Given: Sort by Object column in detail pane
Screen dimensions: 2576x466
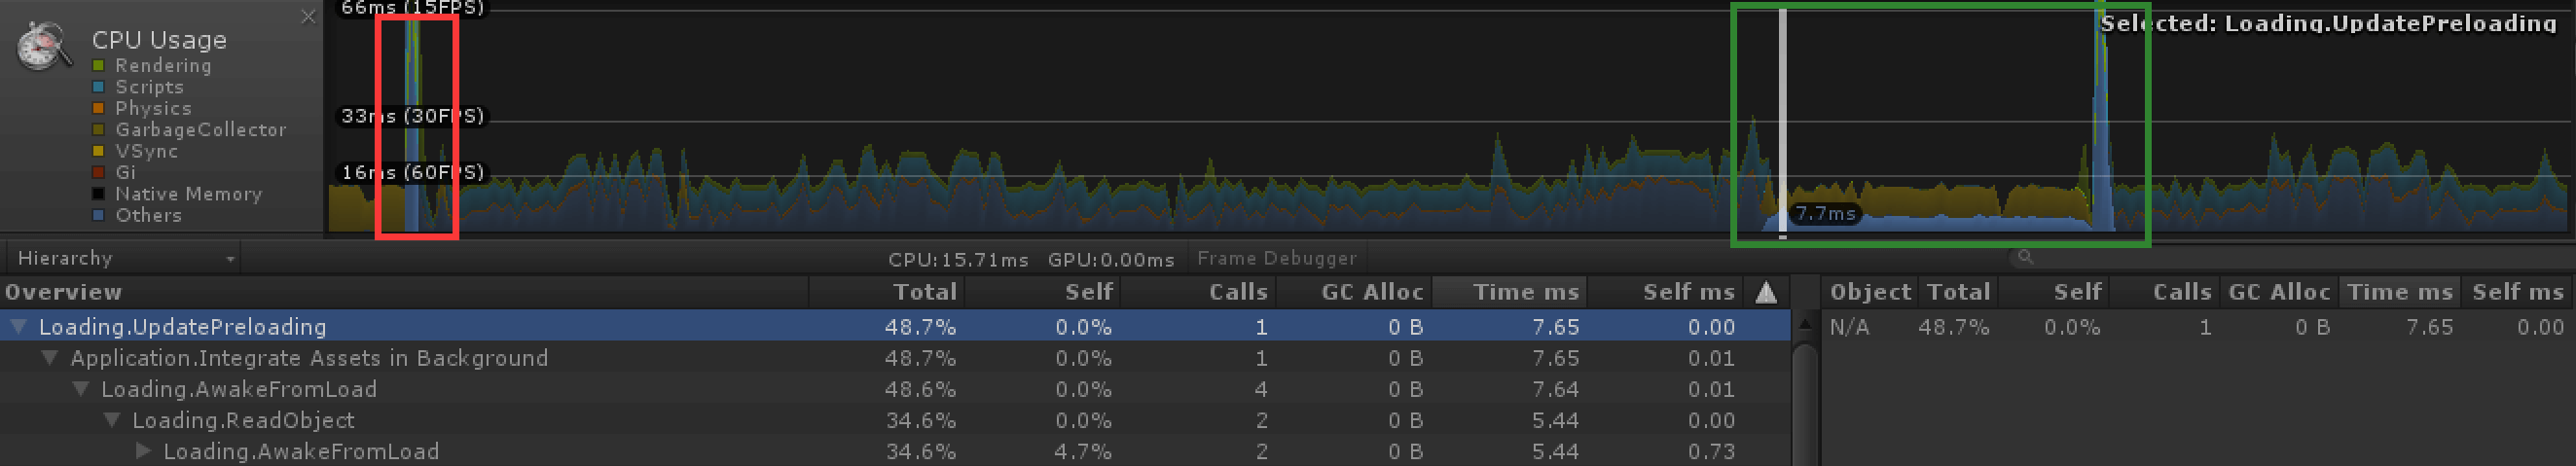Looking at the screenshot, I should click(1870, 292).
